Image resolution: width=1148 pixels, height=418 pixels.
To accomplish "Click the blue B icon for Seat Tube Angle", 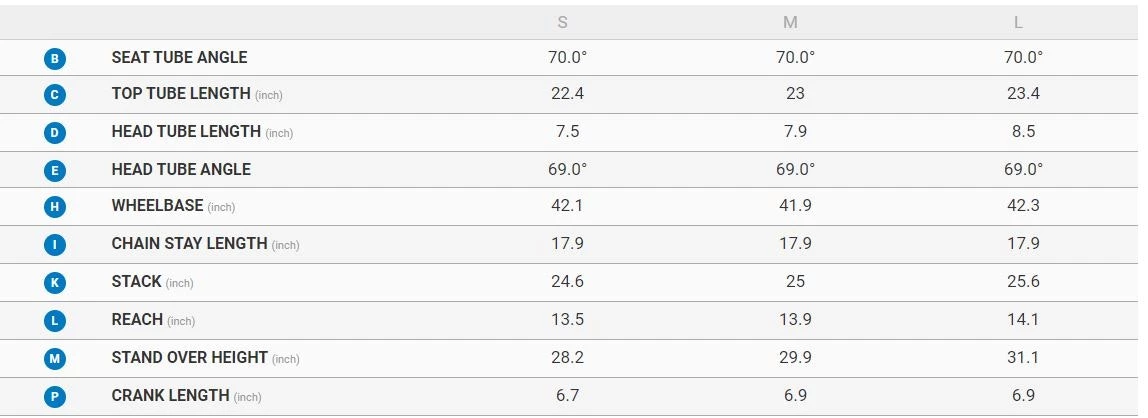I will [x=55, y=59].
